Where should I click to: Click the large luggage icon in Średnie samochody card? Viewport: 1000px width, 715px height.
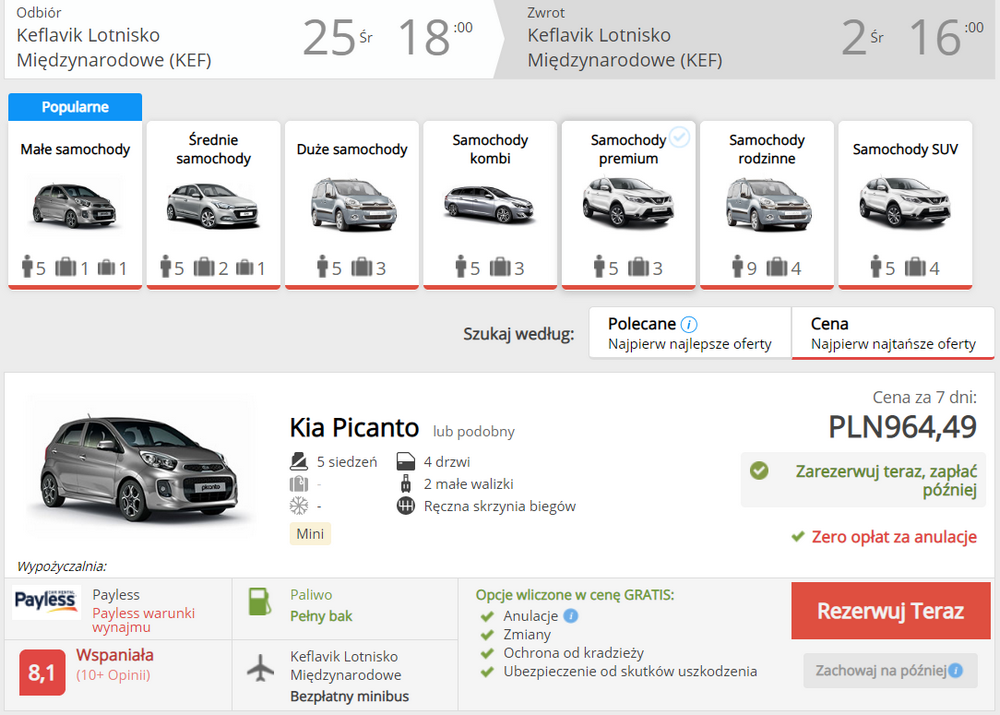(204, 267)
